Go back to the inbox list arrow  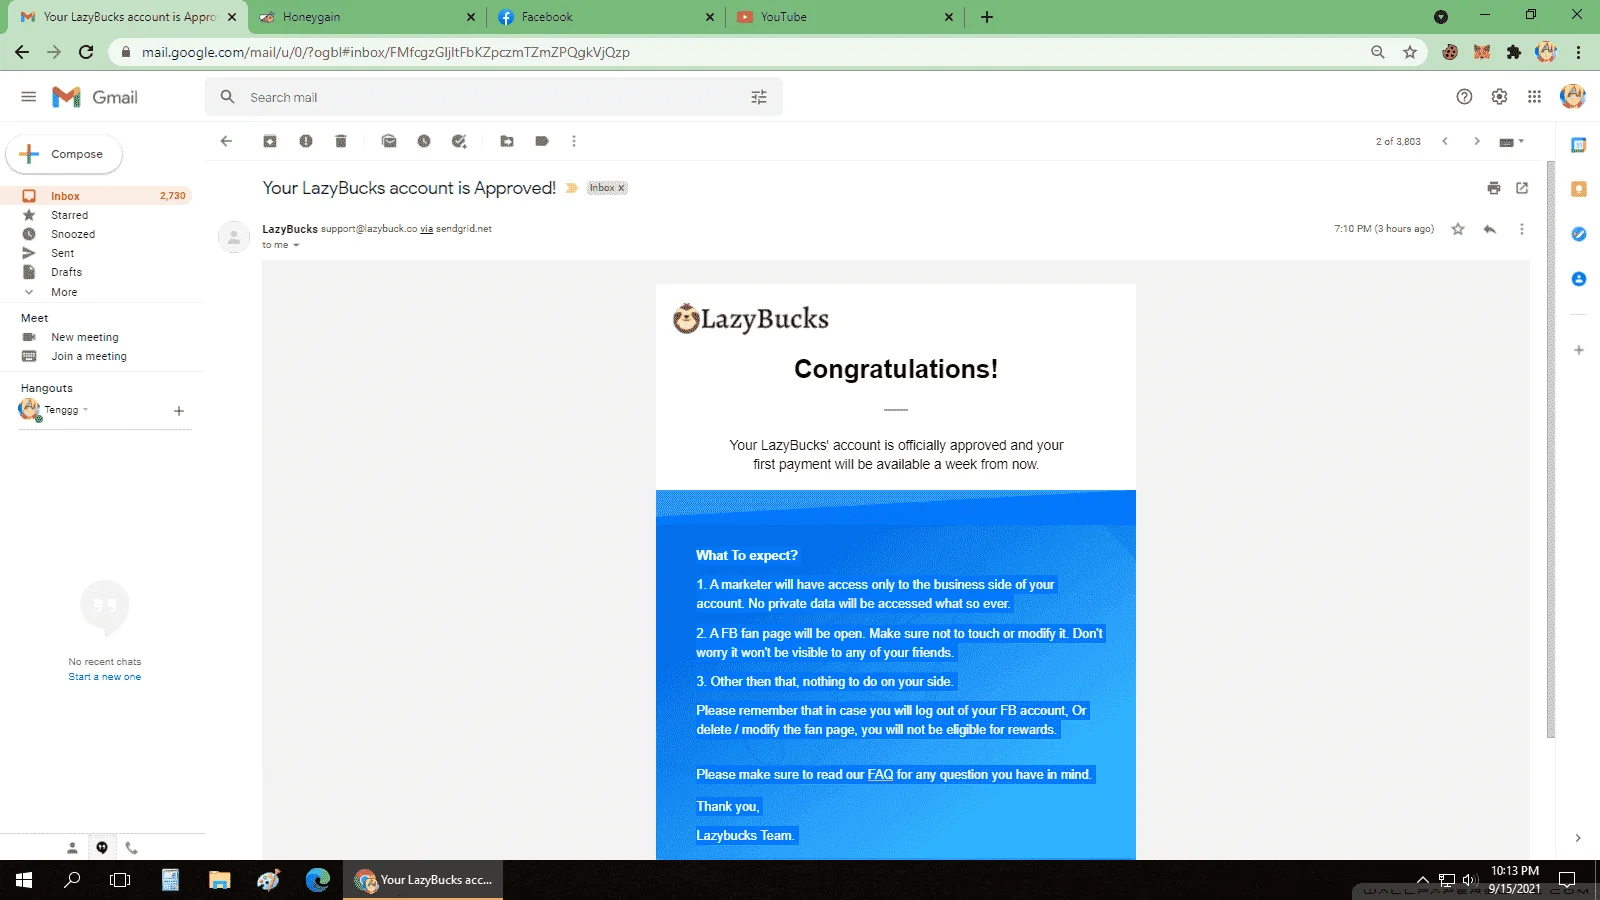click(226, 141)
